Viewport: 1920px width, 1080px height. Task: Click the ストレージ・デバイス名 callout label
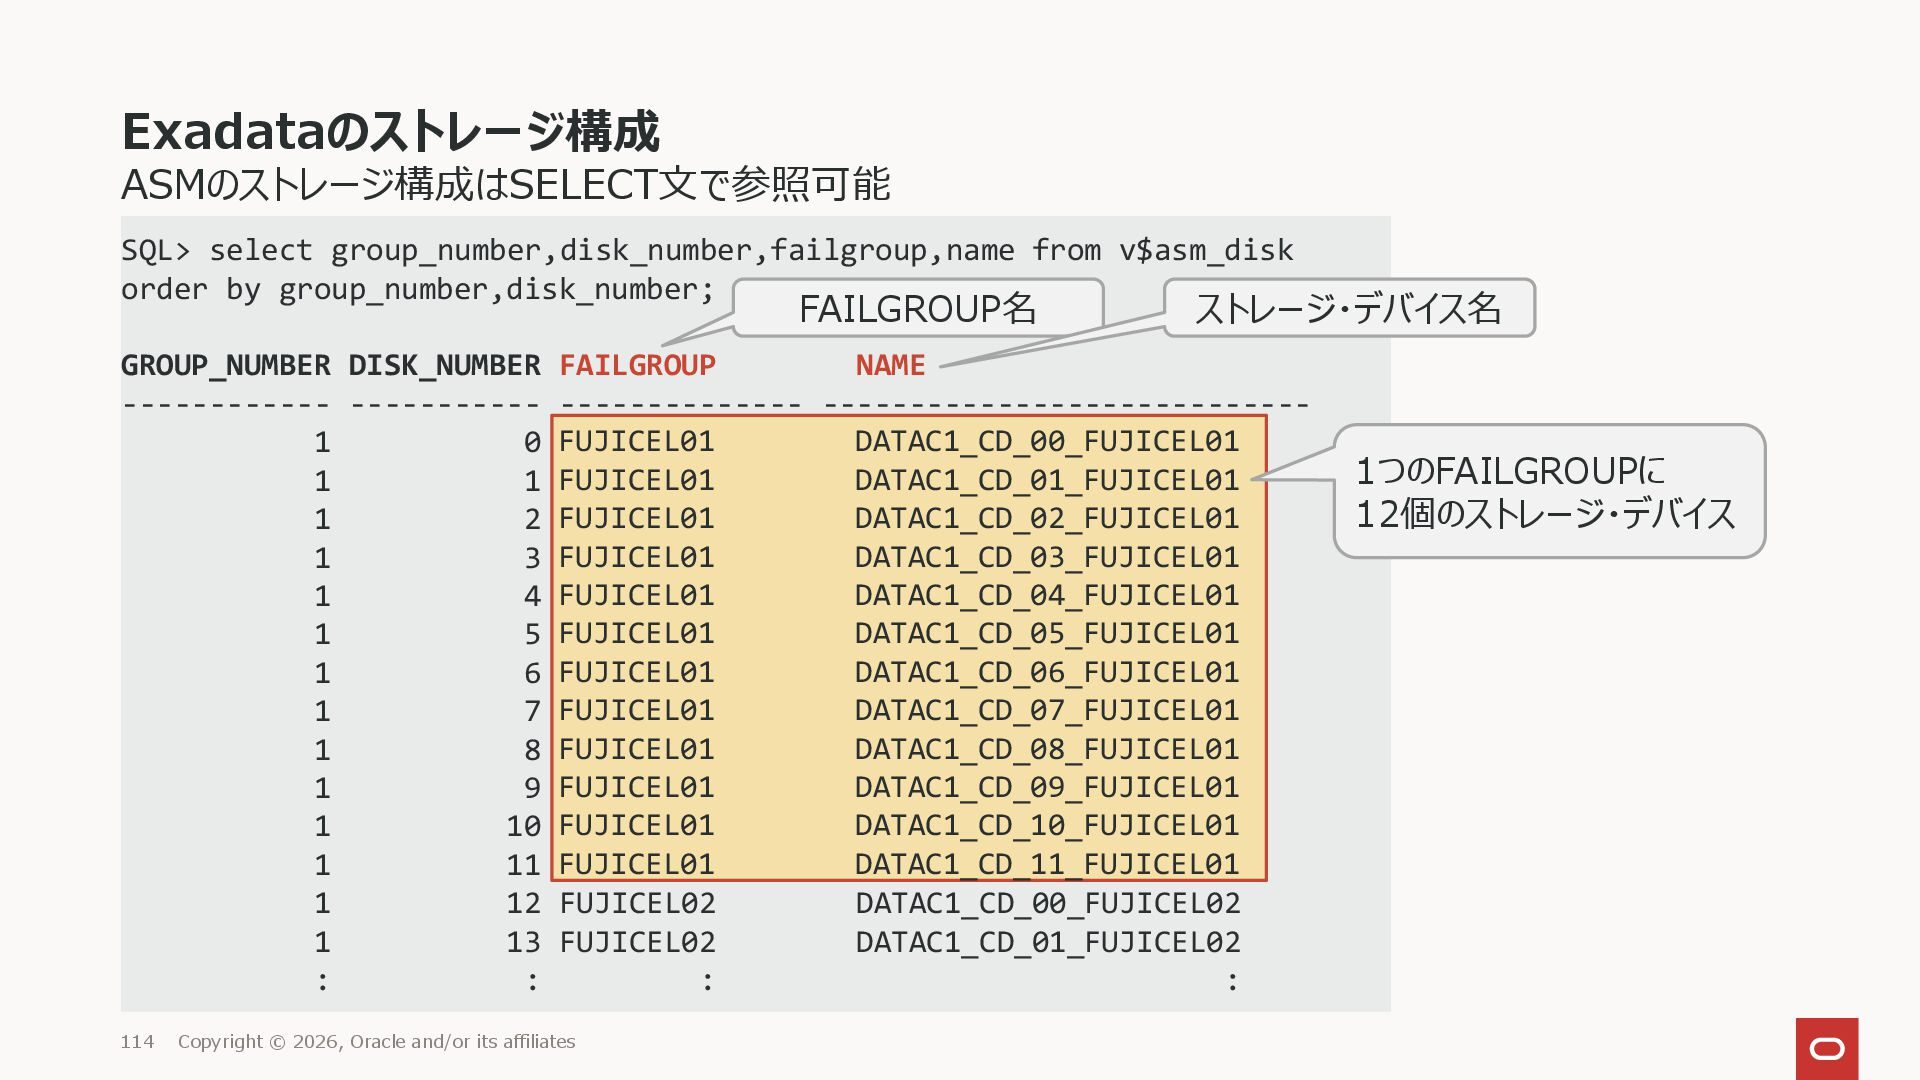point(1348,308)
